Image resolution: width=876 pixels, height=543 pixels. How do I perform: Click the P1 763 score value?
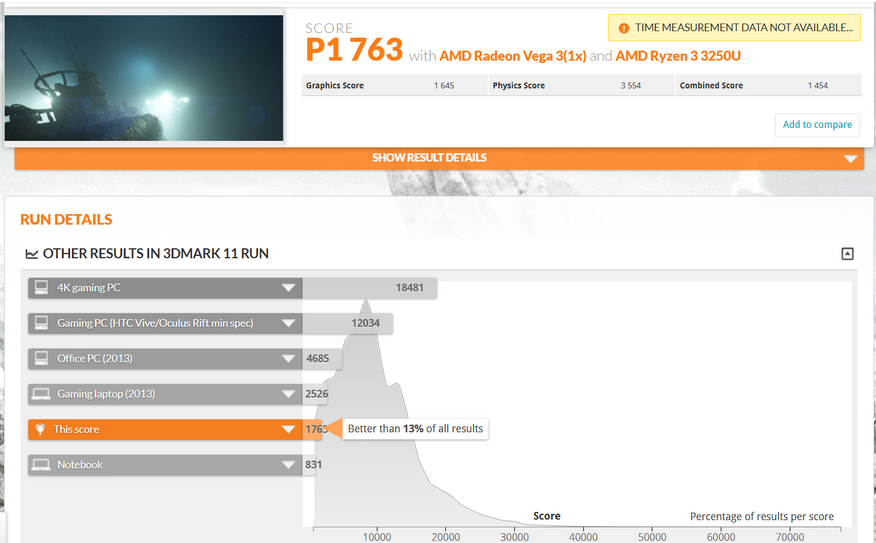coord(354,50)
